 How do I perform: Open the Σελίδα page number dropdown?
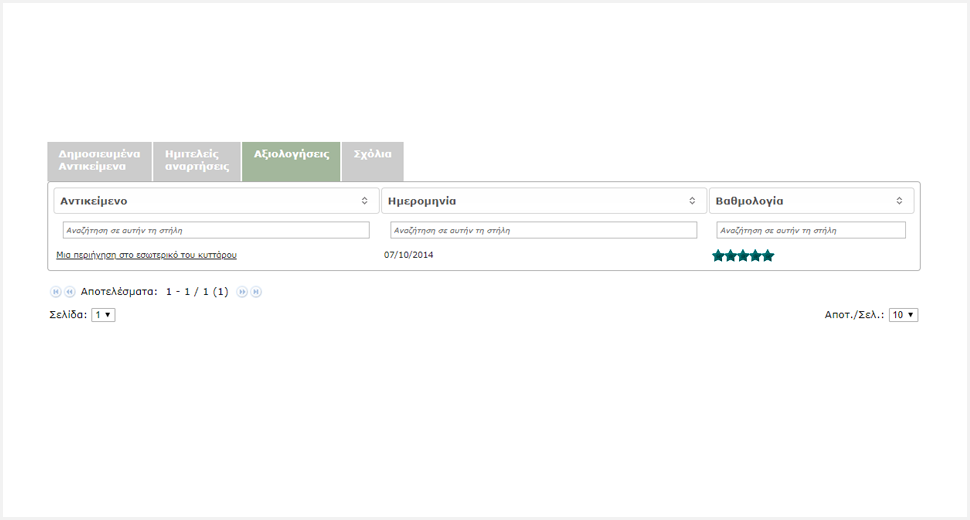(103, 315)
